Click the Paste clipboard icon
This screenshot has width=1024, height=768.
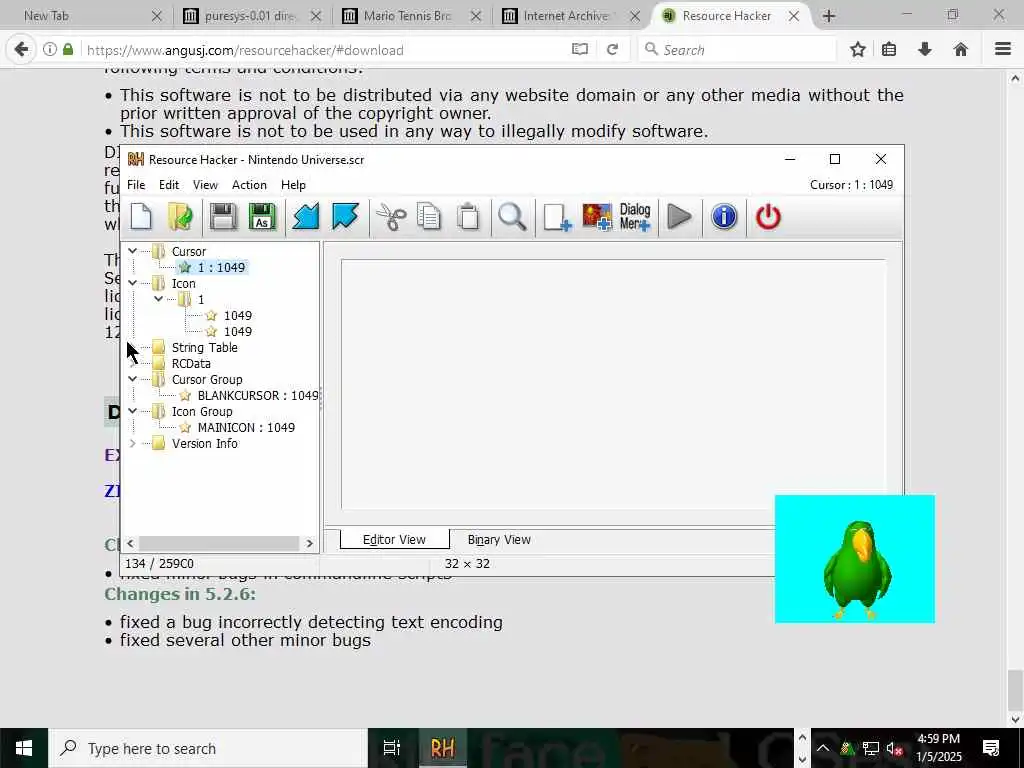468,217
